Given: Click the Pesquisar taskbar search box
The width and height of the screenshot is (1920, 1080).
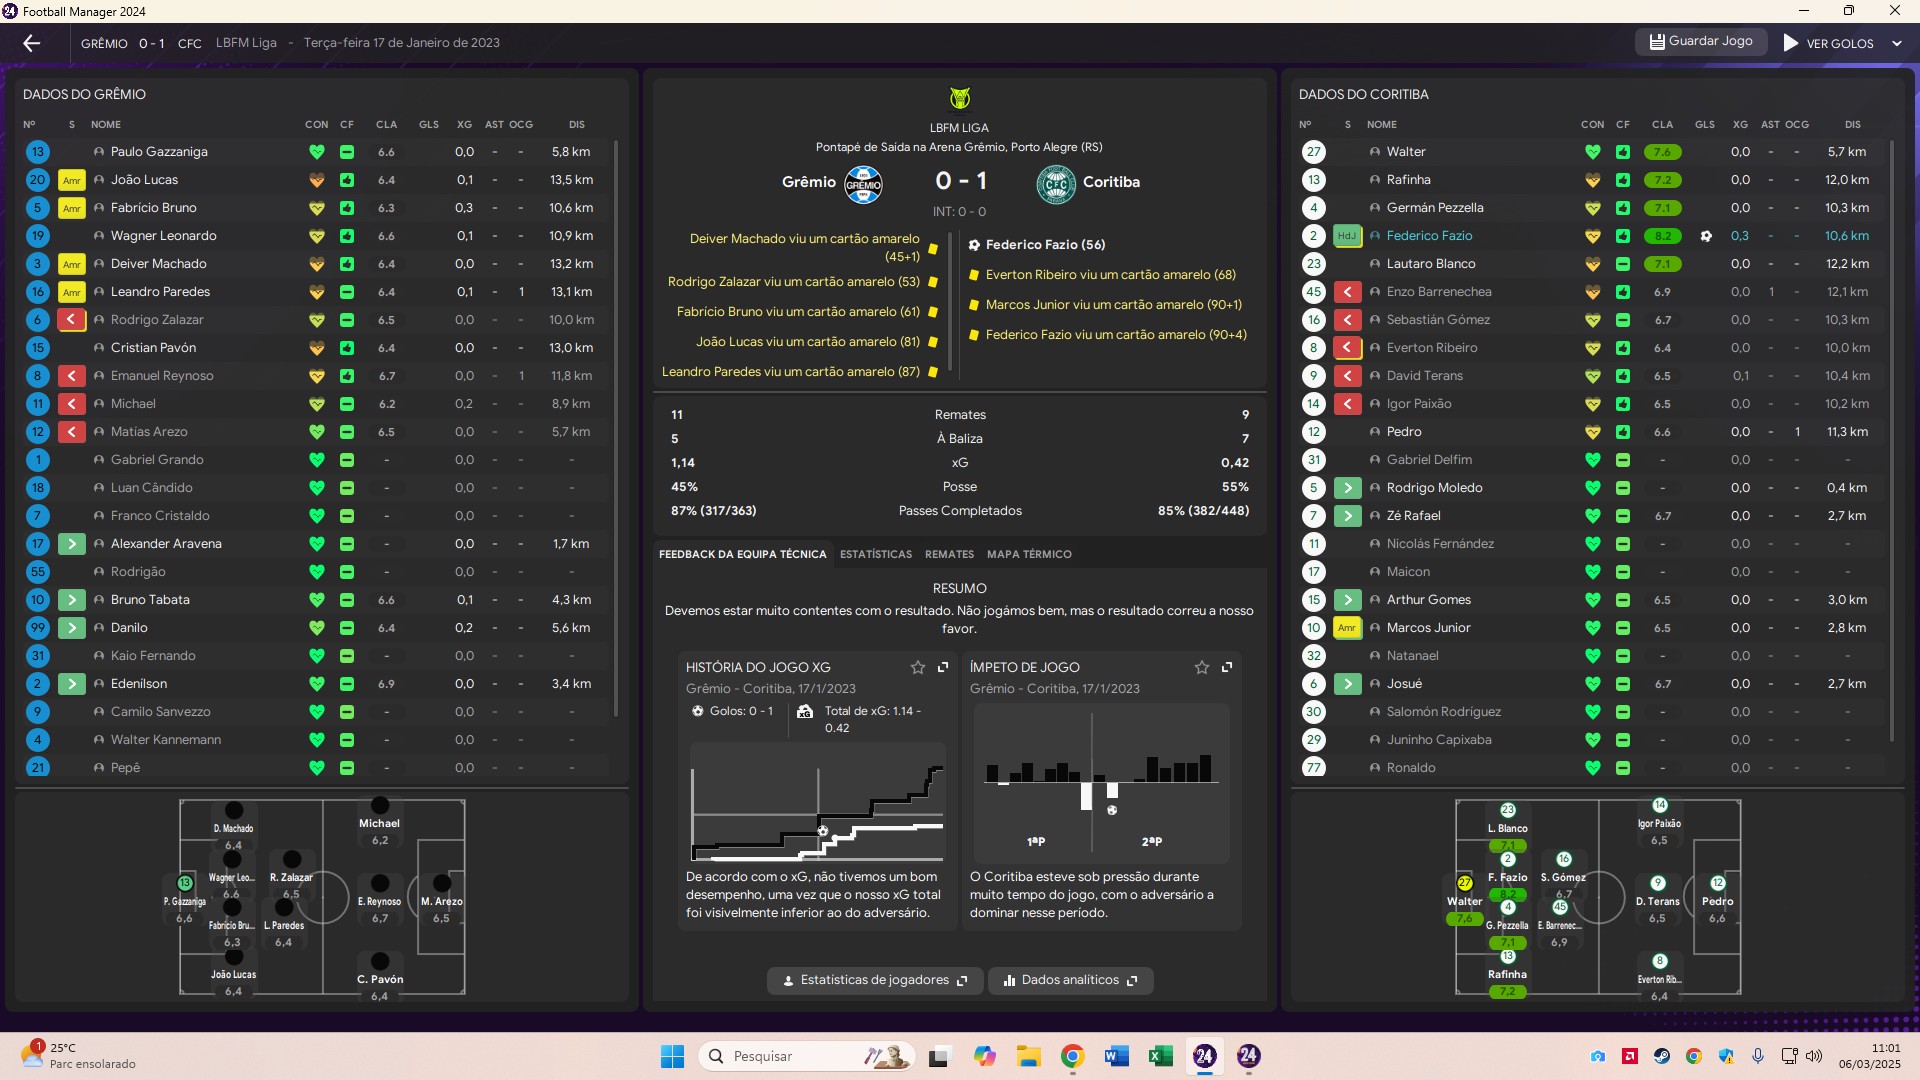Looking at the screenshot, I should click(x=806, y=1056).
